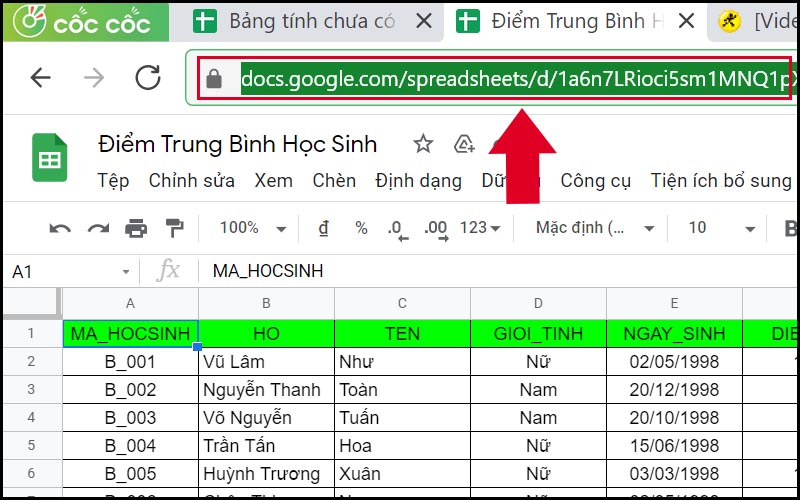Viewport: 800px width, 500px height.
Task: Click cell 20/12/1998
Action: [674, 390]
